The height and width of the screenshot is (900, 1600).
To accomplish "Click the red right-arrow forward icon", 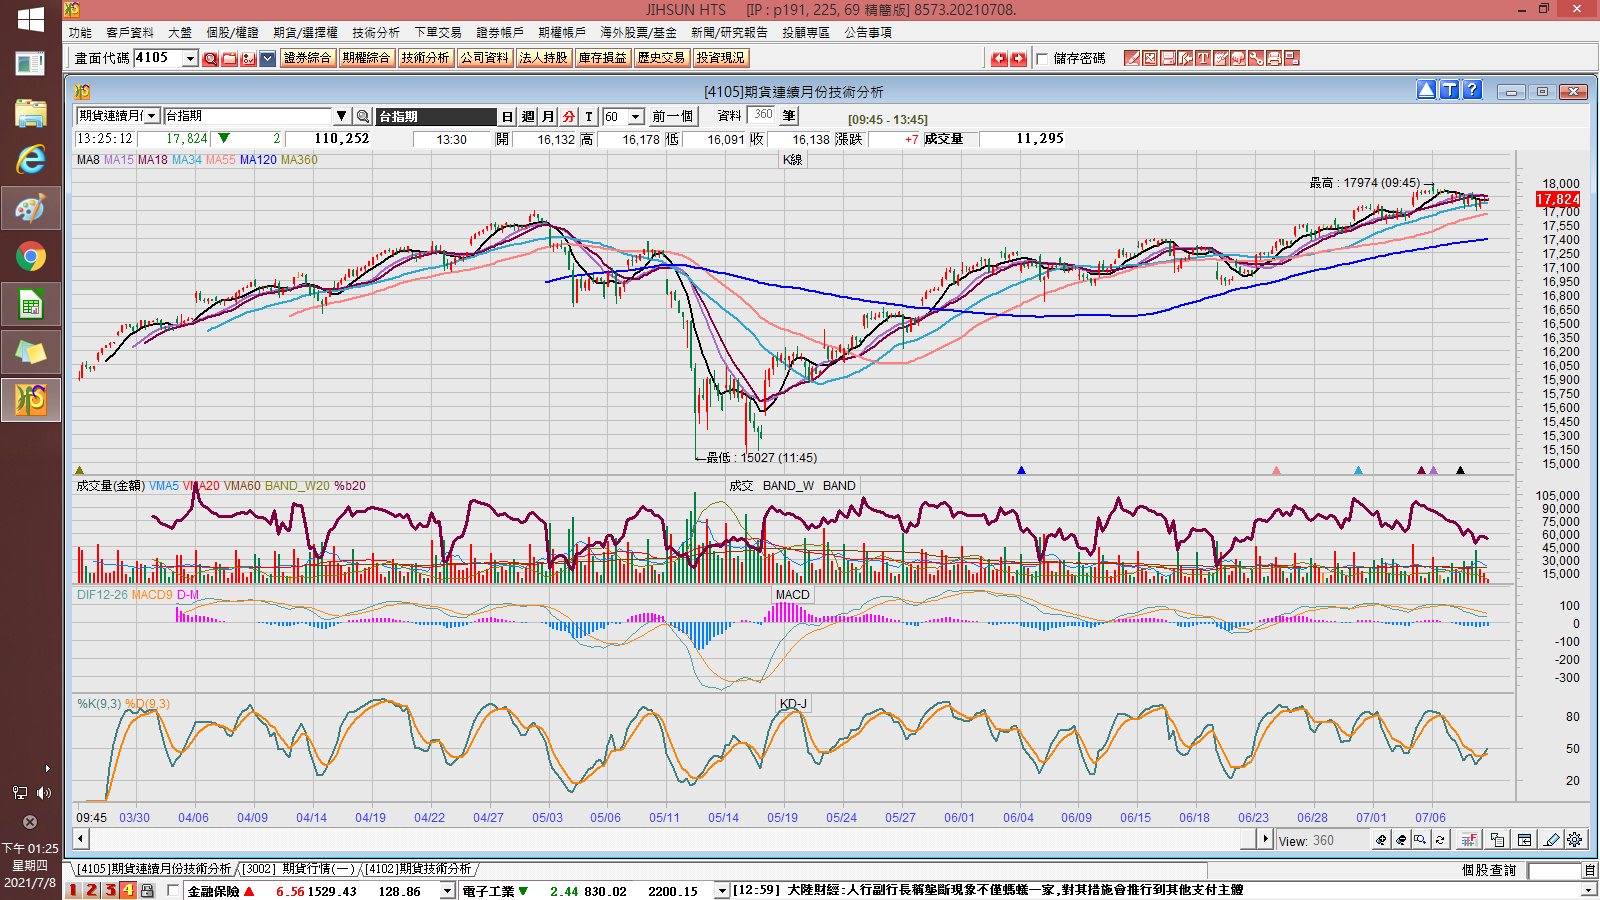I will click(1018, 59).
